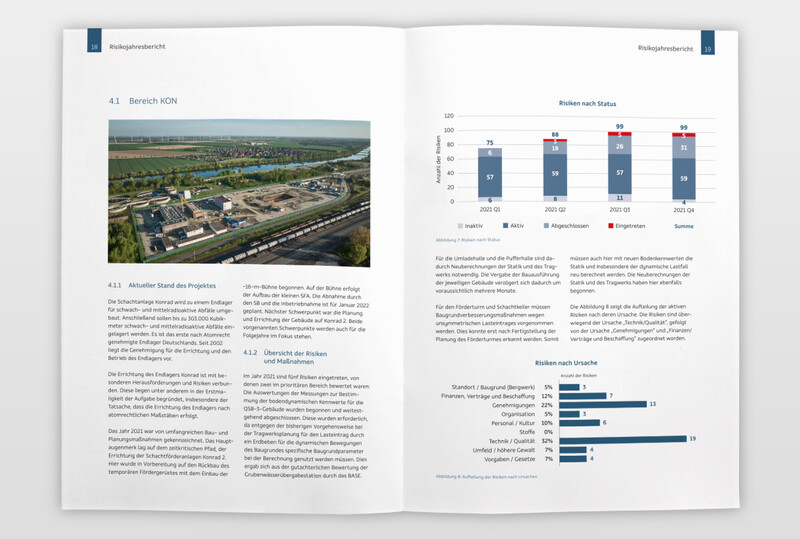Click the blue page number 18 tab
This screenshot has width=800, height=539.
(x=94, y=40)
